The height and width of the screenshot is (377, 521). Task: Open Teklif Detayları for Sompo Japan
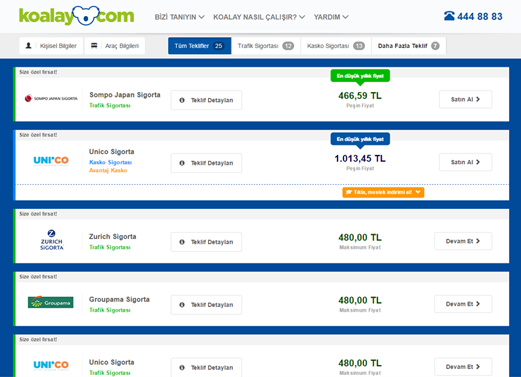click(206, 100)
